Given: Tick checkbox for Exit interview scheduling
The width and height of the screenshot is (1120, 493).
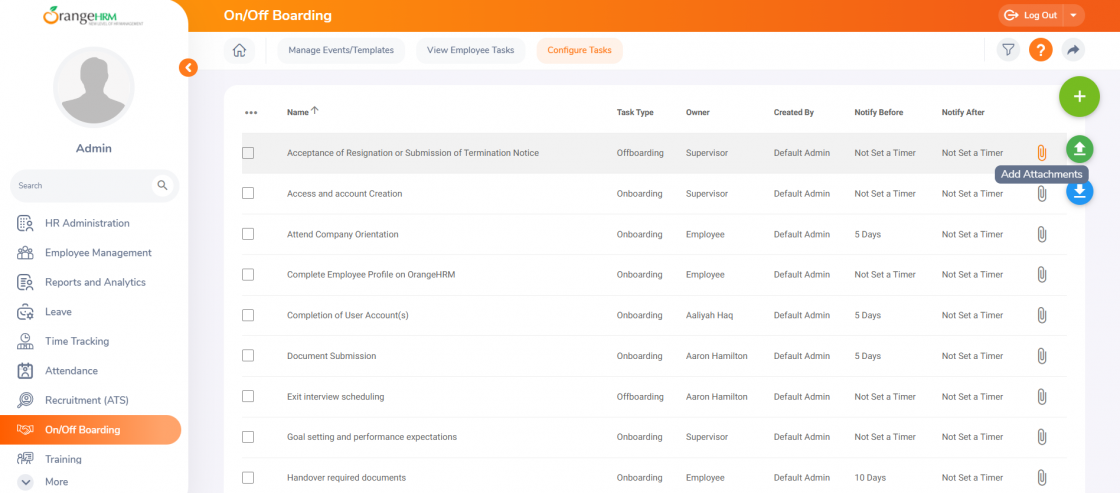Looking at the screenshot, I should (248, 397).
